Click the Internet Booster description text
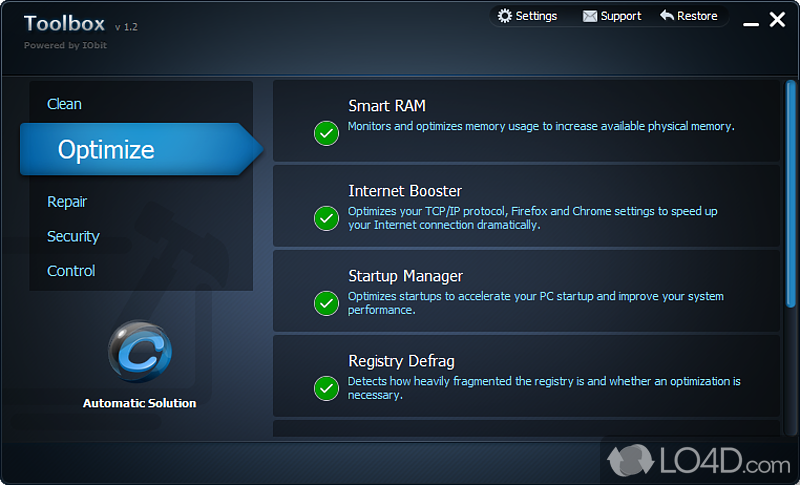 pos(533,218)
